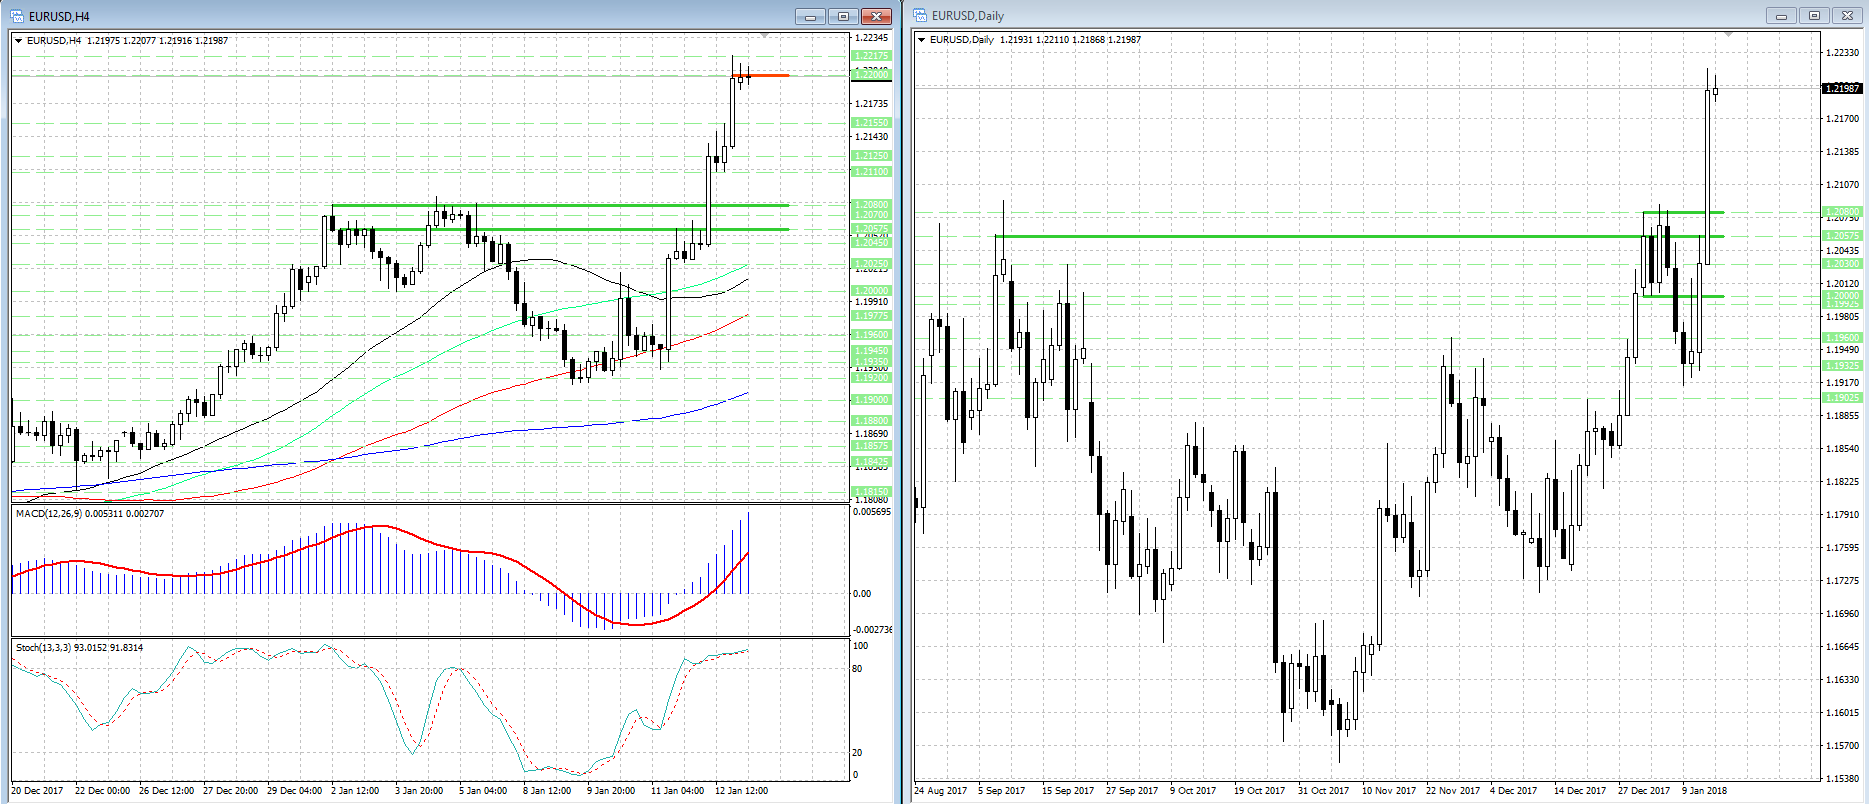This screenshot has width=1869, height=804.
Task: Click the chart shift triangle on H4 chart
Action: tap(765, 36)
